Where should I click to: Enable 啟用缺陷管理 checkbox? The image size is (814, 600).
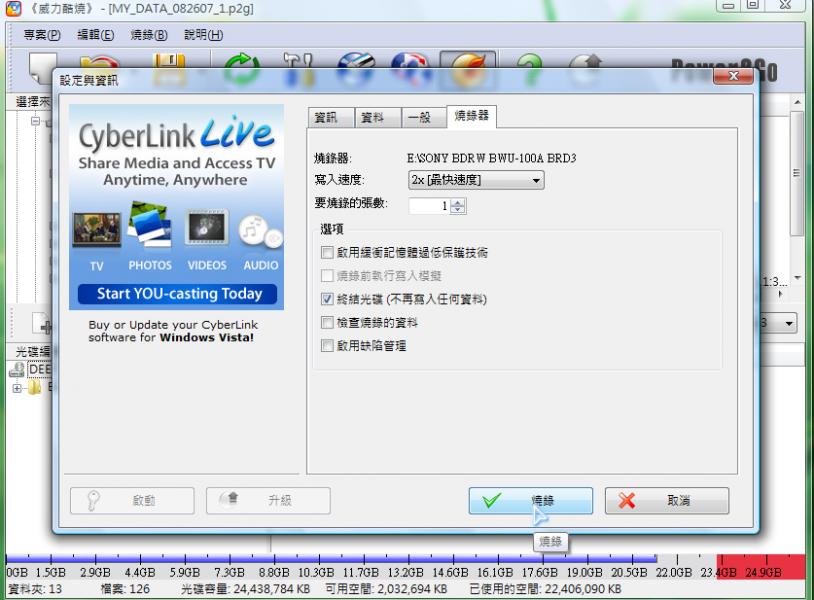(x=327, y=346)
